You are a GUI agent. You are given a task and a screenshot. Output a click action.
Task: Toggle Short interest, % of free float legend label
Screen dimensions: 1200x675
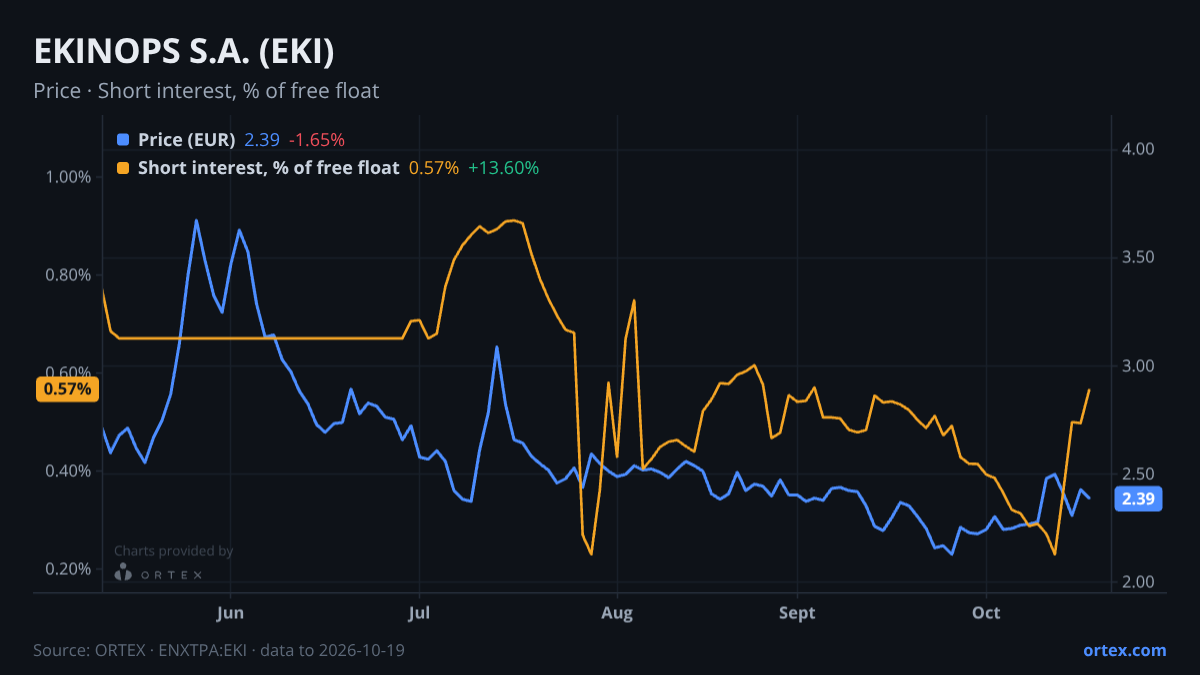pyautogui.click(x=269, y=168)
